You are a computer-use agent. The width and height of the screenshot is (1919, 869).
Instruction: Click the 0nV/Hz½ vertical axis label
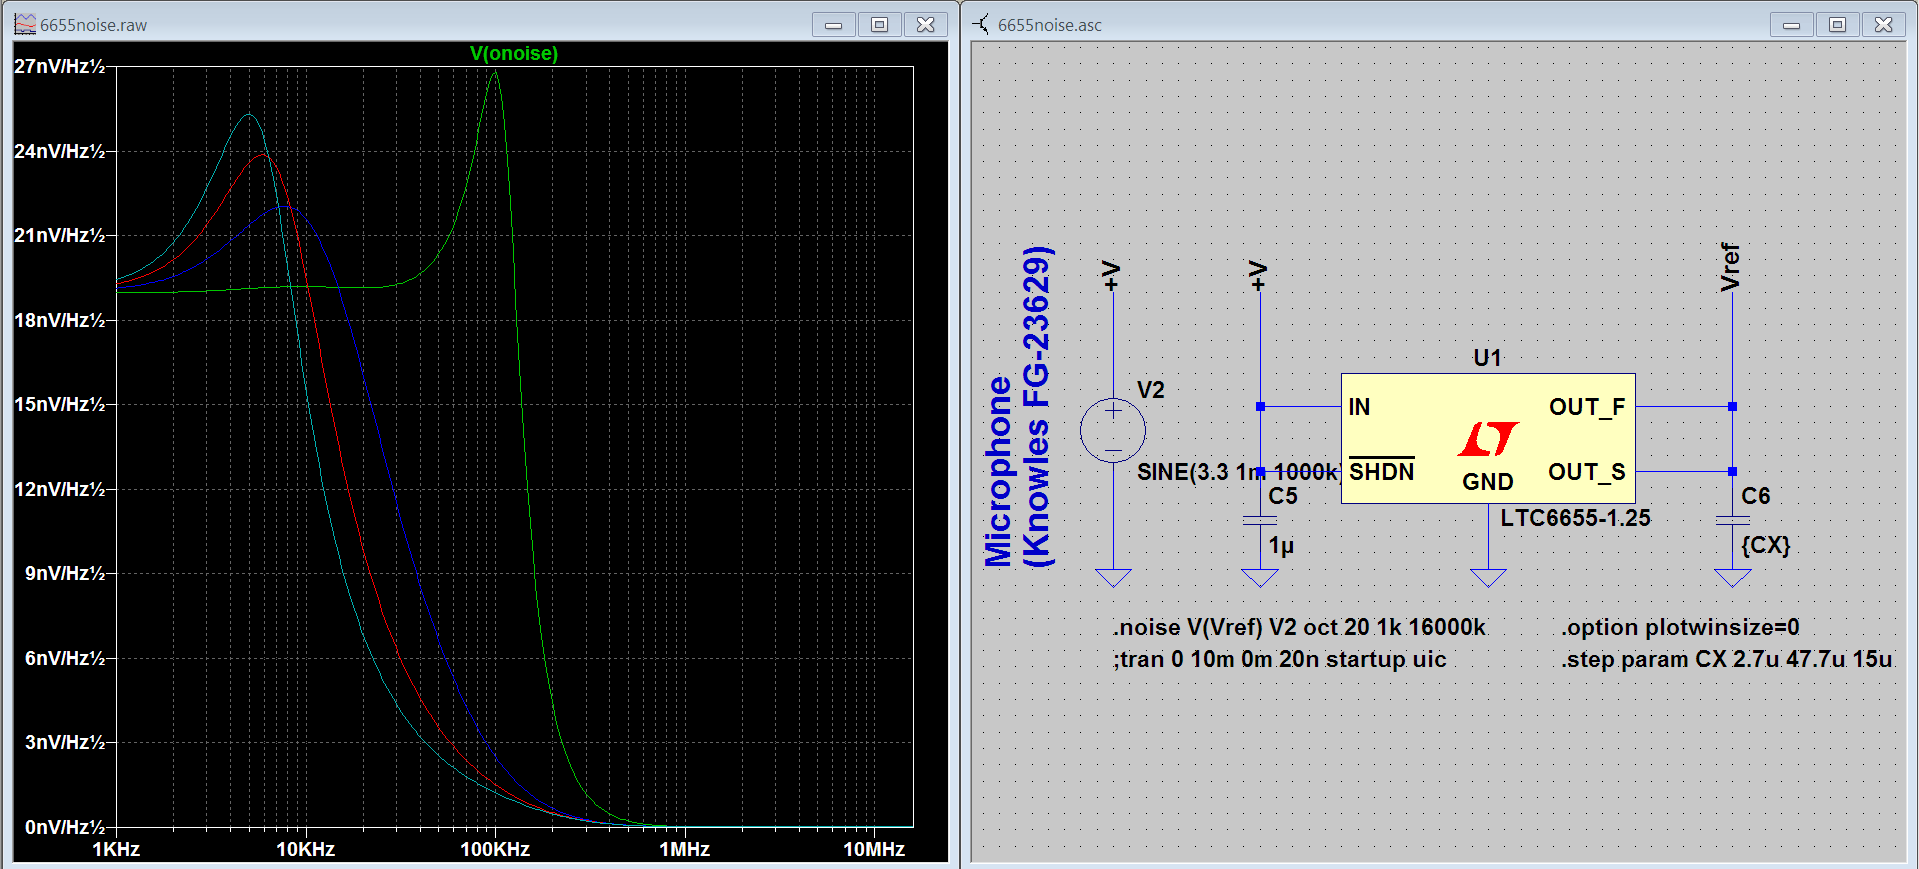point(65,827)
